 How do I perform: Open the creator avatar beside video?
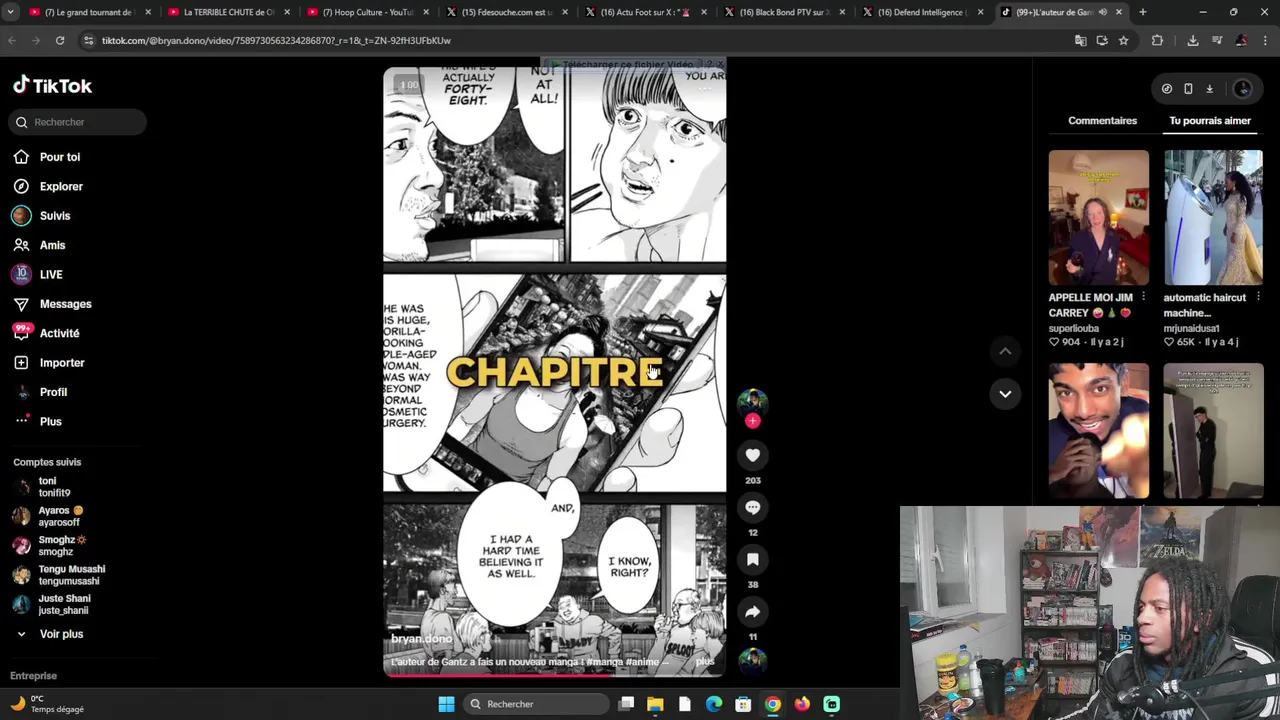753,401
